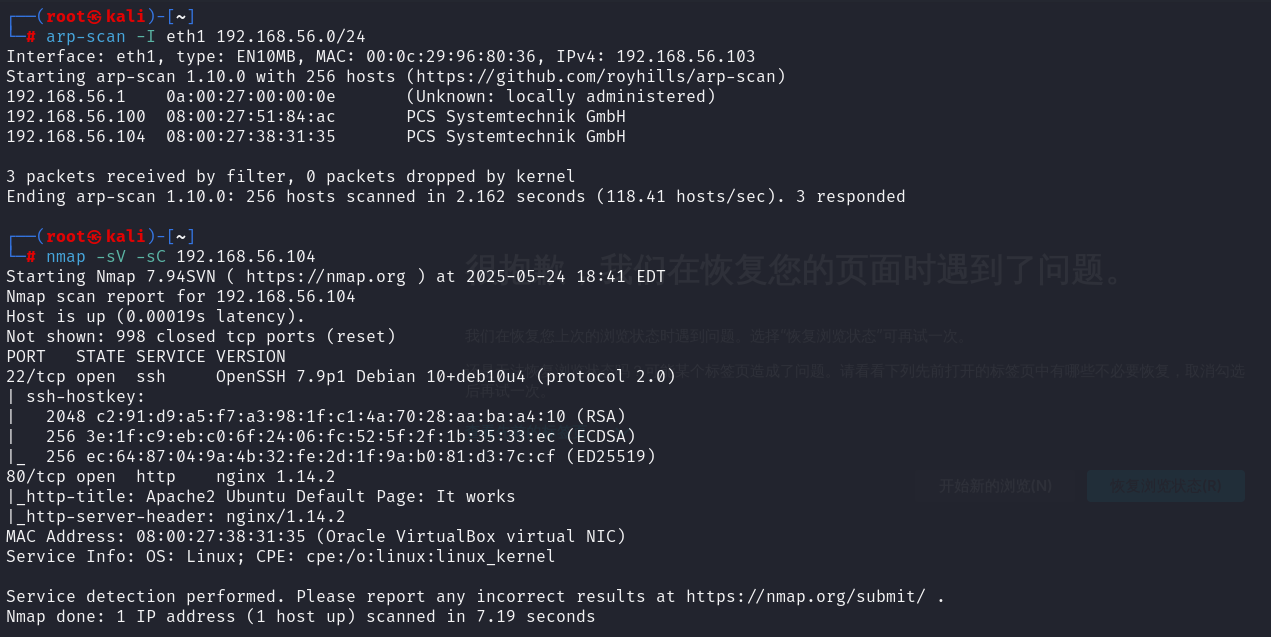Click the faint 恢复浏览状态(R) button
Screen dimensions: 1271x637
[1166, 486]
